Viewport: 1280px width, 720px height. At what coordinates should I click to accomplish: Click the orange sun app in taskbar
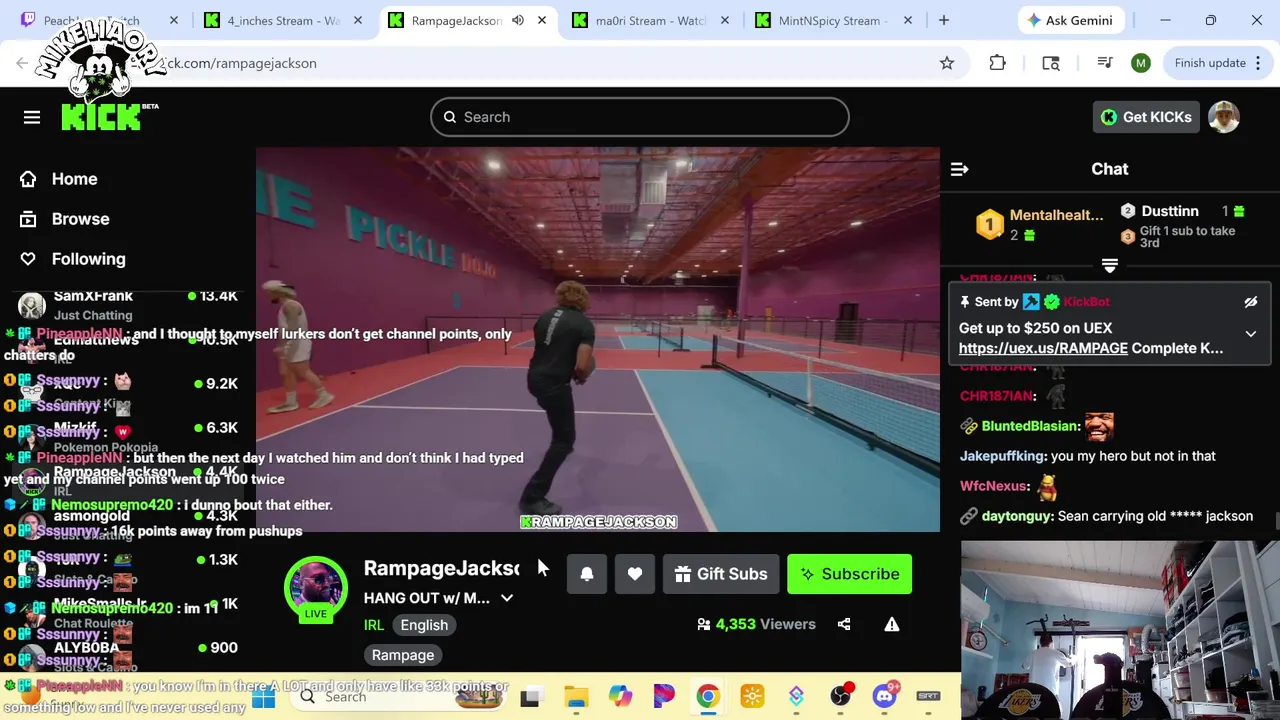[x=752, y=696]
